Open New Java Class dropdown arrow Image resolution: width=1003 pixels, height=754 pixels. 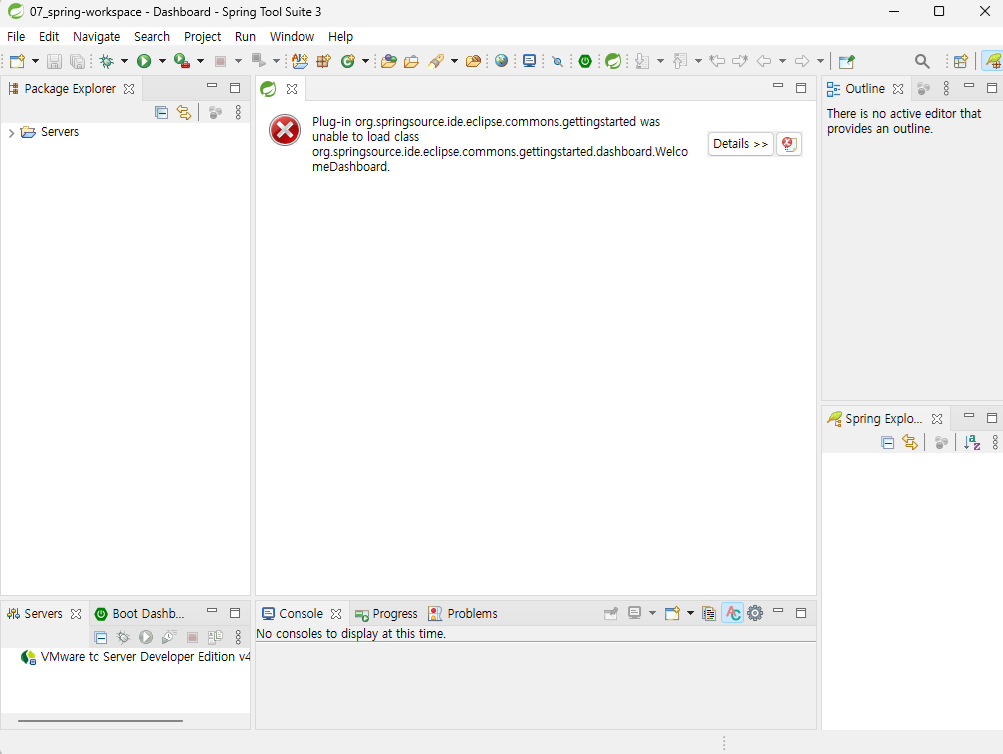365,61
